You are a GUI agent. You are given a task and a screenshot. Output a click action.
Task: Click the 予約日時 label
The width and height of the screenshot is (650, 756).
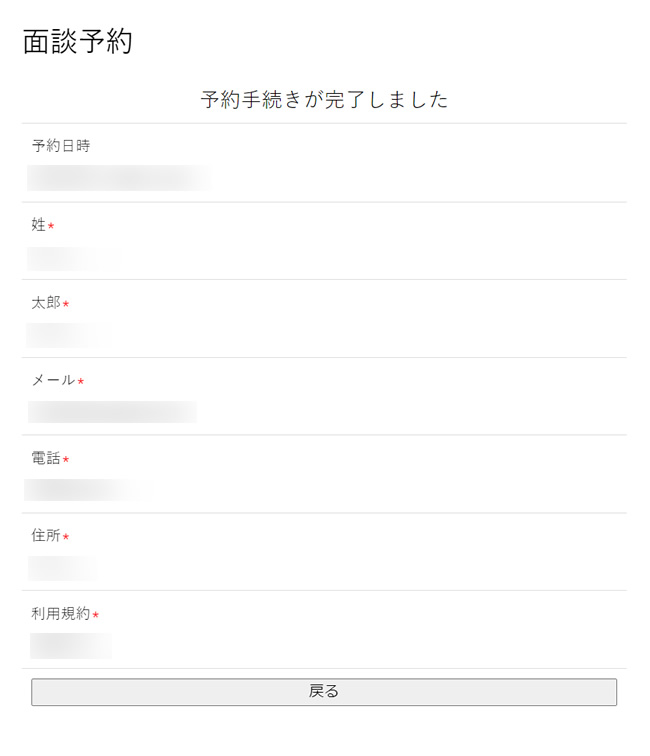pyautogui.click(x=61, y=146)
